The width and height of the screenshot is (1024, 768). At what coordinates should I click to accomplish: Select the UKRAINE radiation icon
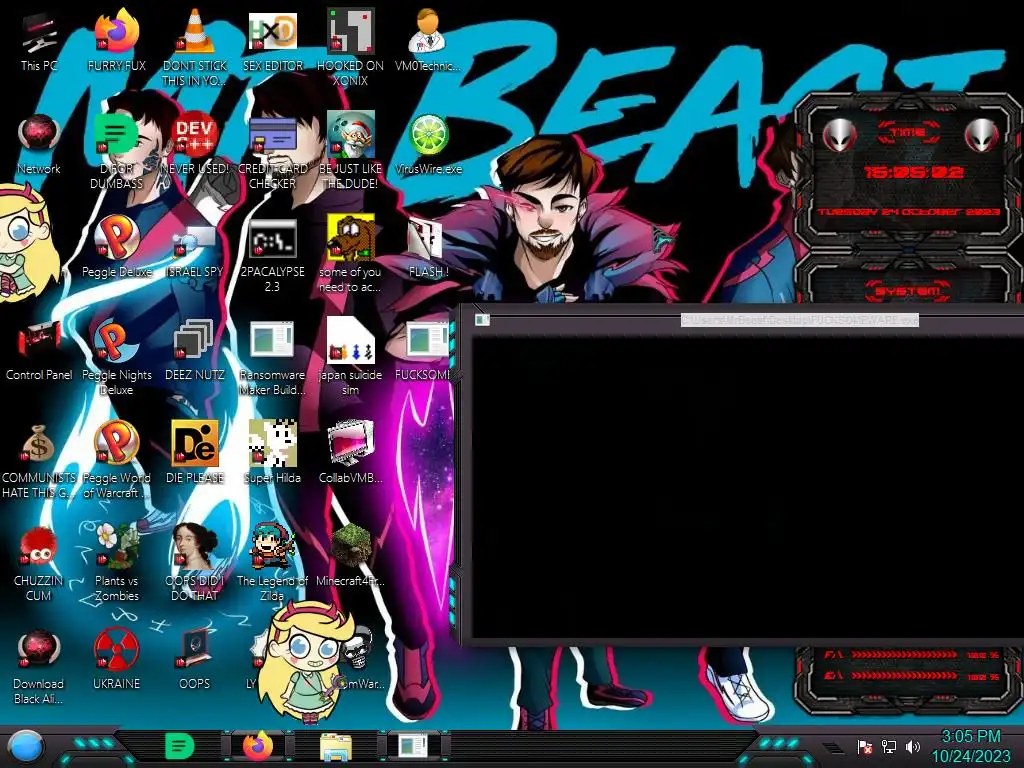pos(116,660)
